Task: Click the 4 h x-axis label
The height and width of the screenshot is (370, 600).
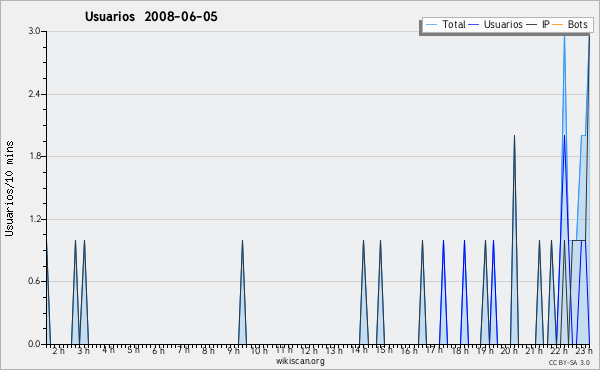Action: point(108,350)
